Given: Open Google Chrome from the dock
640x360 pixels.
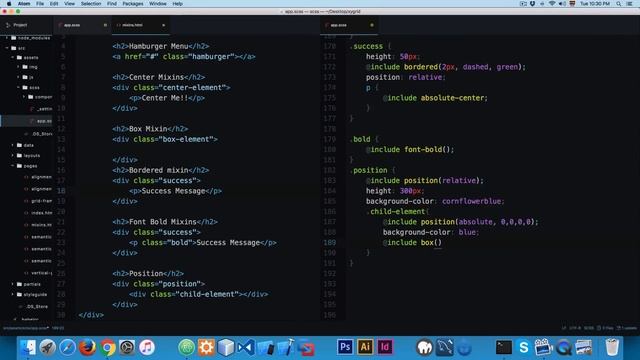Looking at the screenshot, I should point(107,347).
